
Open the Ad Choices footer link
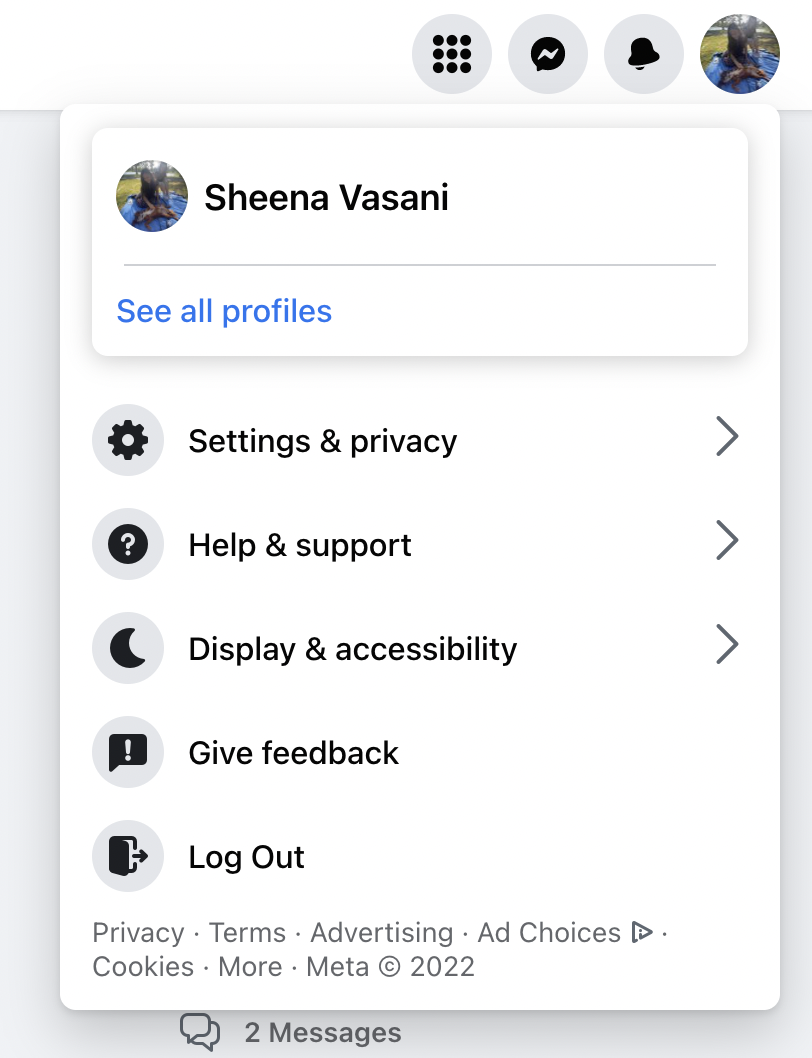(x=565, y=932)
